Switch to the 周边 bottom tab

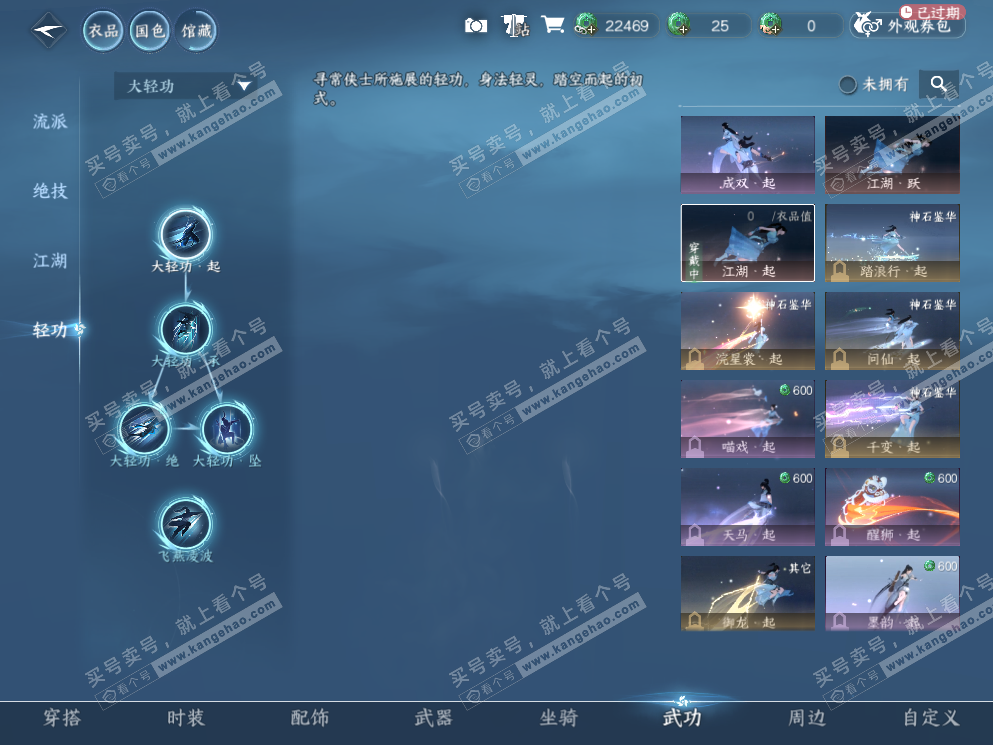(x=807, y=718)
